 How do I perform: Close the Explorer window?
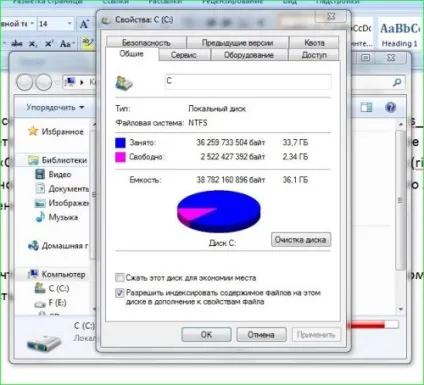[391, 58]
